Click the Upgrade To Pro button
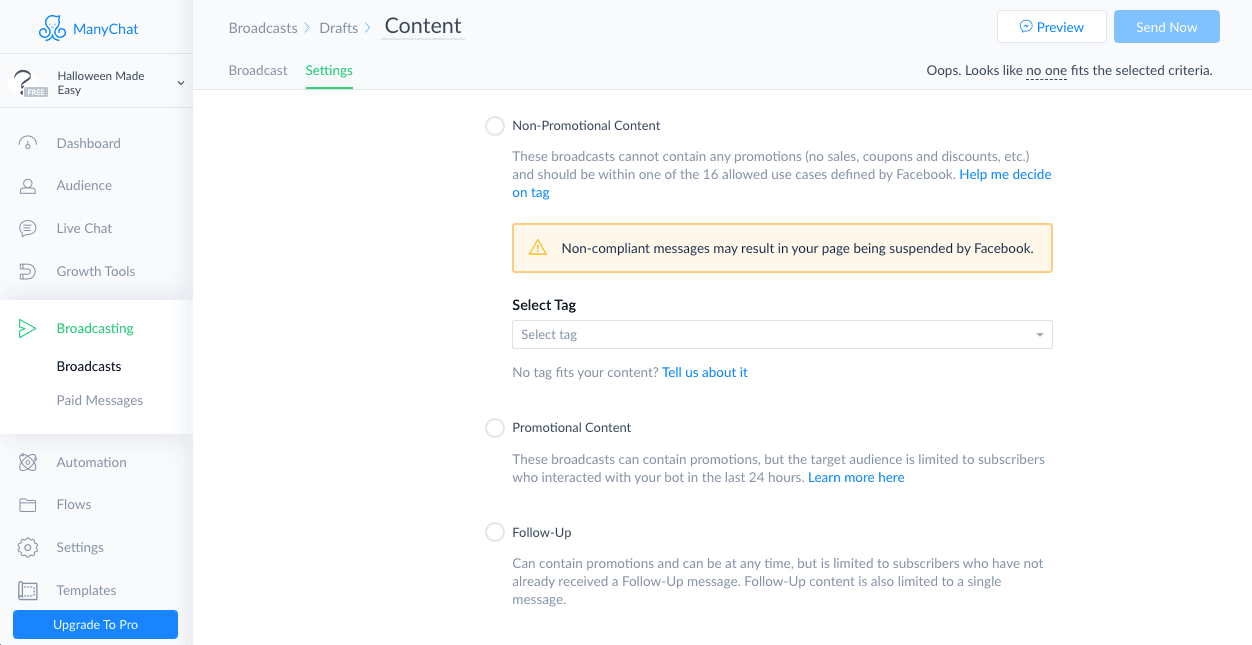This screenshot has height=645, width=1252. tap(95, 625)
